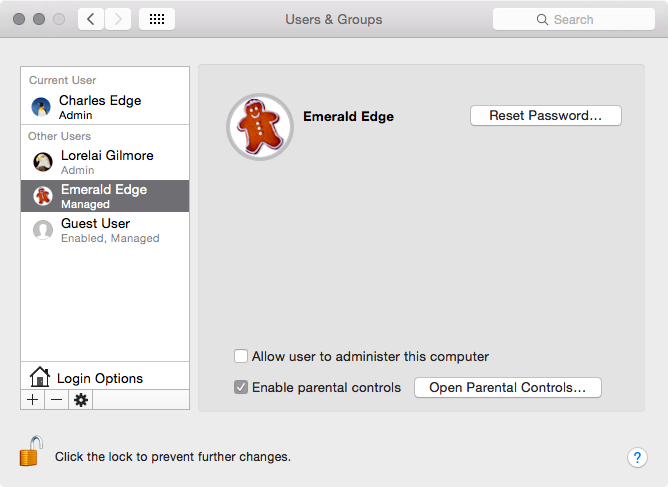The height and width of the screenshot is (487, 668).
Task: Click the forward navigation arrow
Action: [x=118, y=19]
